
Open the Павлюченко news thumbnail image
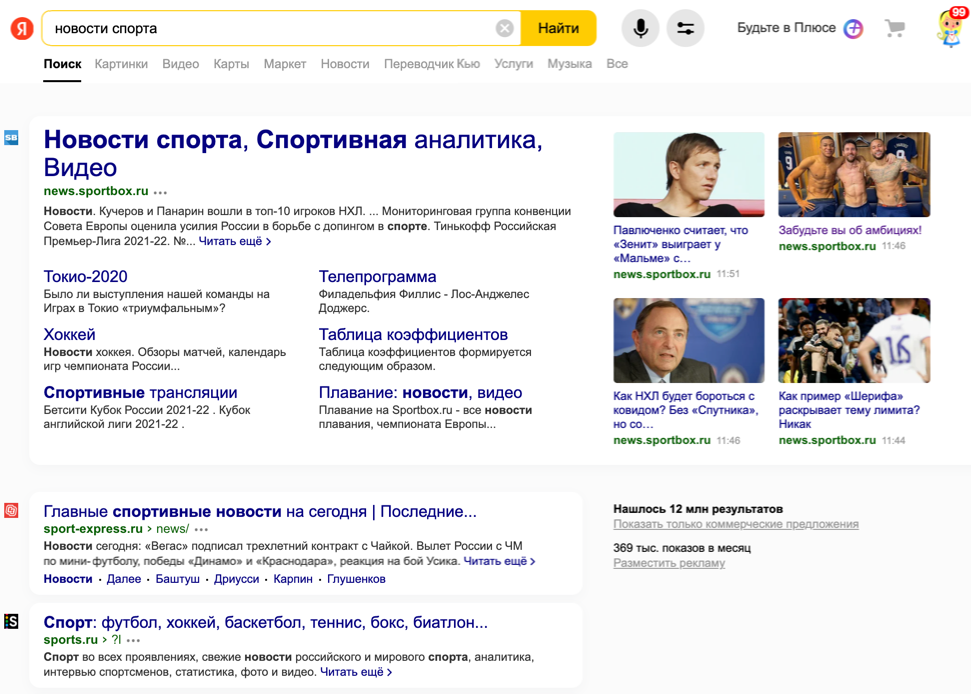689,174
